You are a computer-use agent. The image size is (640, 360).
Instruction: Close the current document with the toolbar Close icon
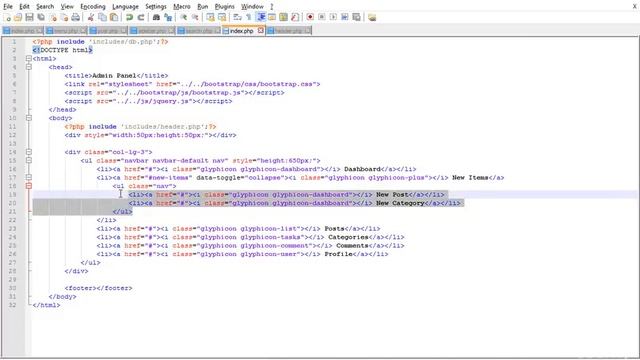click(x=53, y=17)
